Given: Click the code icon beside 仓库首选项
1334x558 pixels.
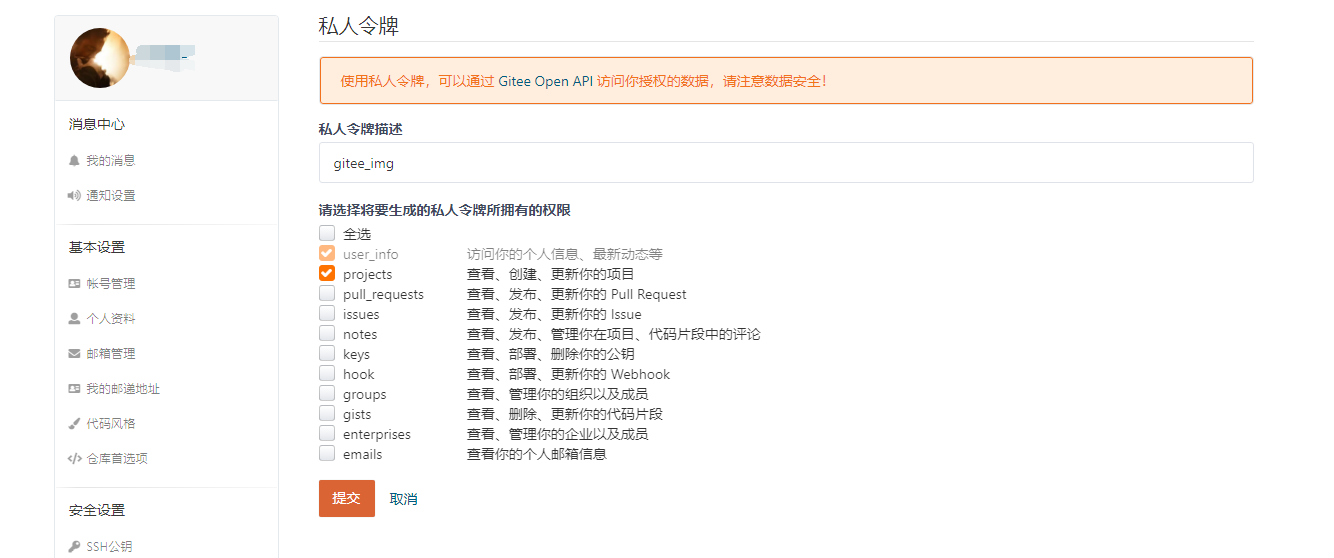Looking at the screenshot, I should click(x=74, y=459).
